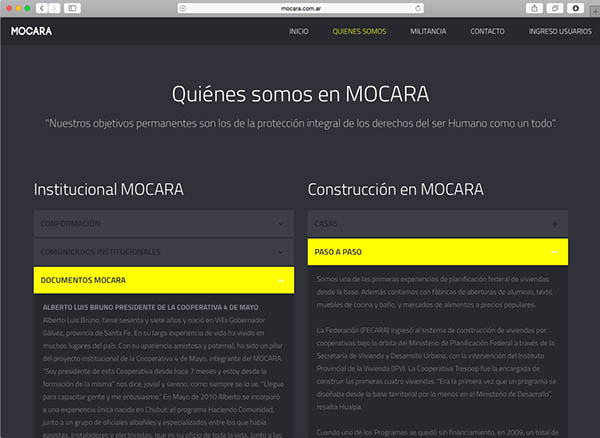Expand the CASAS section plus icon
Screen dimensions: 600x438
tap(555, 224)
